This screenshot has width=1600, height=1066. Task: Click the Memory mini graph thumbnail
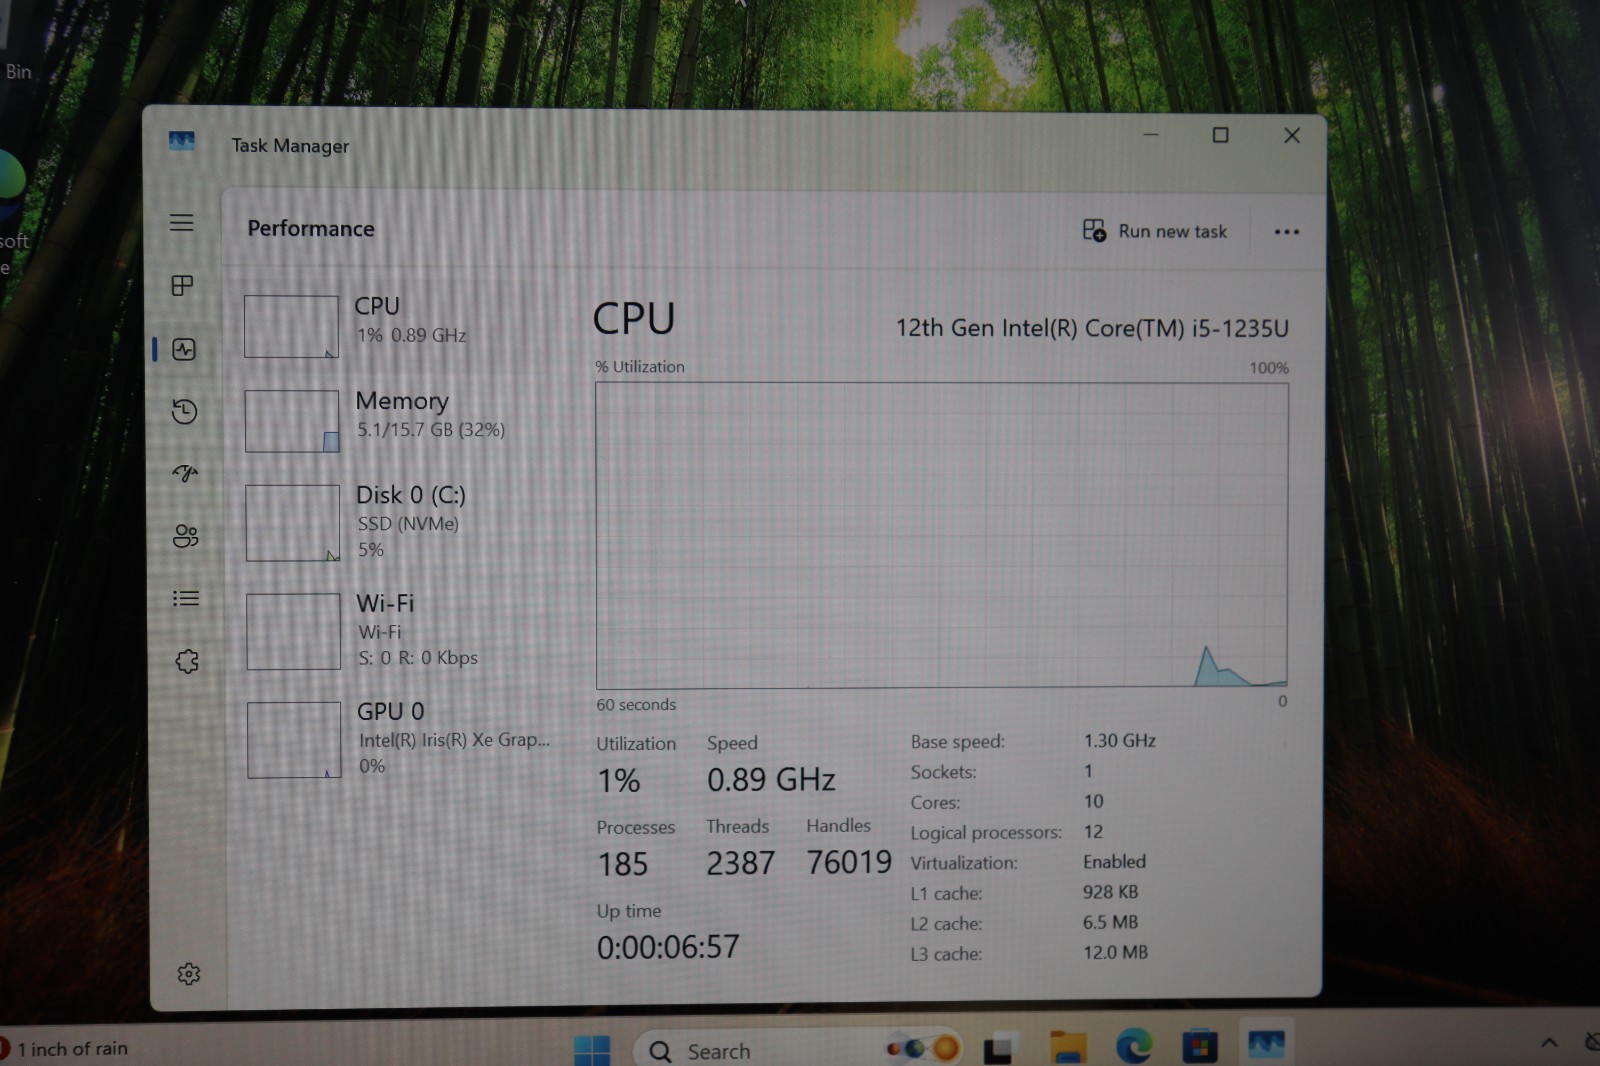292,421
